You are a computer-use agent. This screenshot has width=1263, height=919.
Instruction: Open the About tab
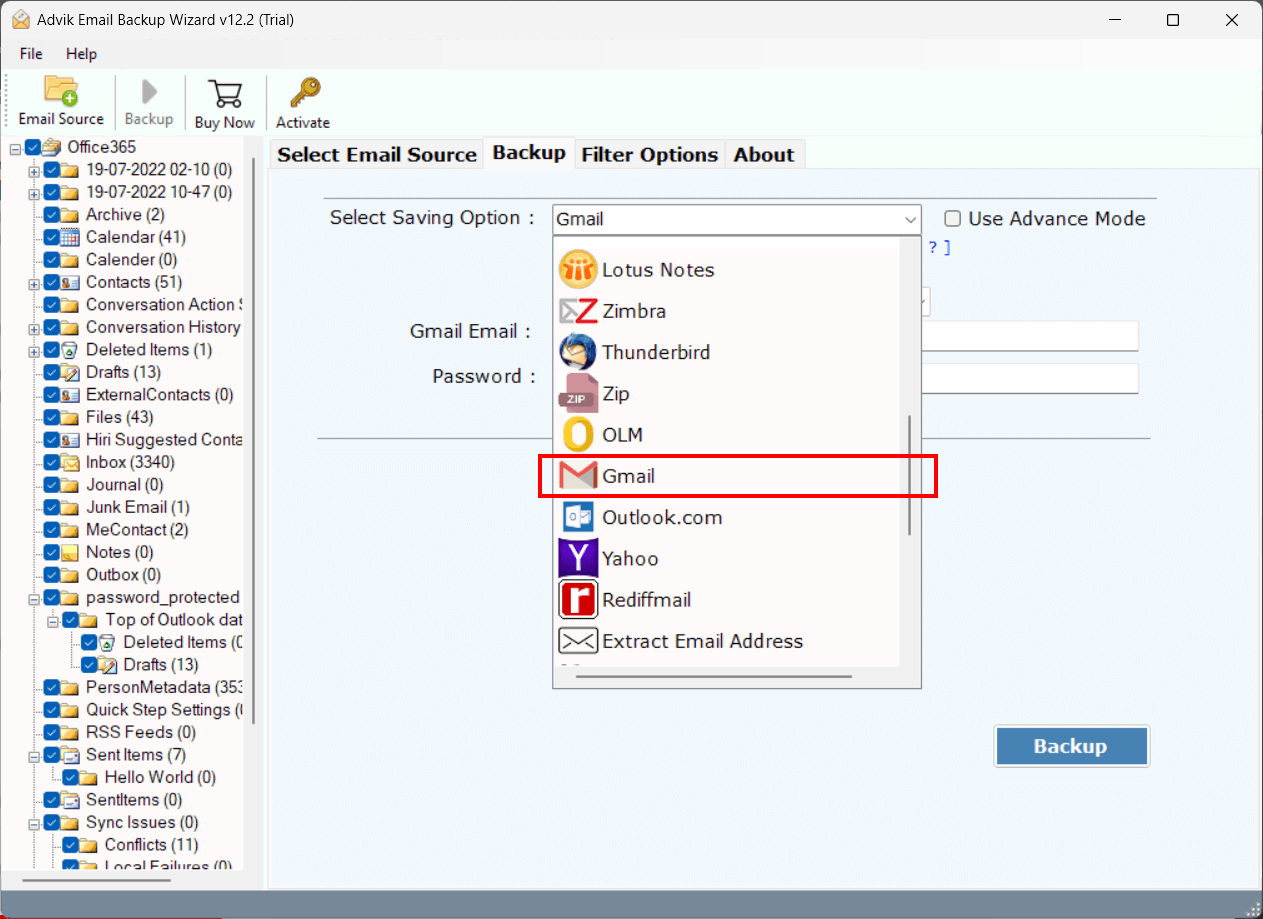point(764,154)
